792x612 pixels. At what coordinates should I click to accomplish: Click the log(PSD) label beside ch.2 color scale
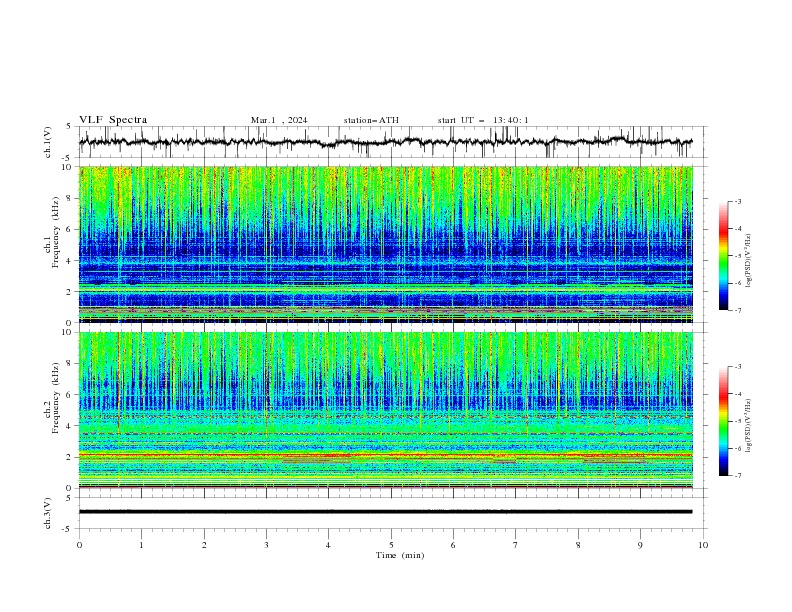coord(749,426)
